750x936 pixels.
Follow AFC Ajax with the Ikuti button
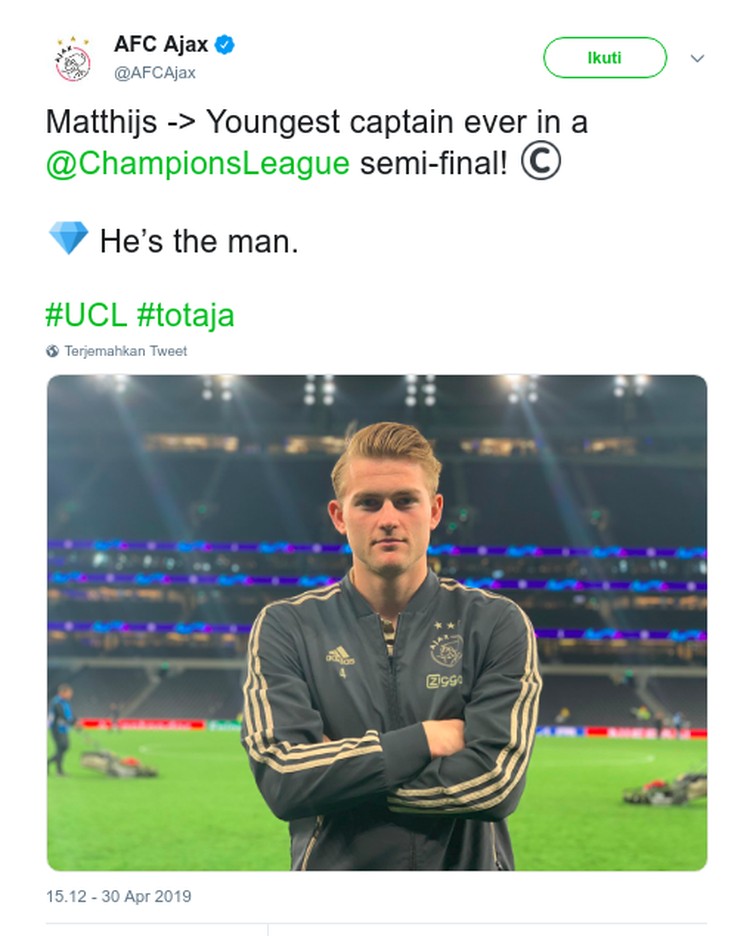(x=604, y=58)
